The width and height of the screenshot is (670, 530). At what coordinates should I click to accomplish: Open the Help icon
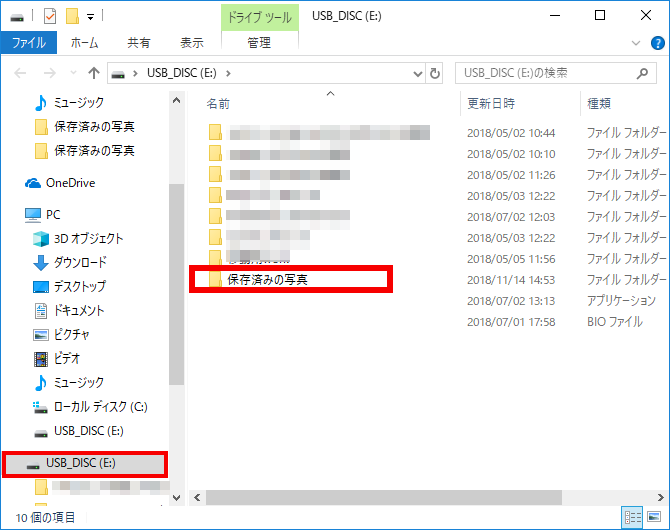point(658,43)
